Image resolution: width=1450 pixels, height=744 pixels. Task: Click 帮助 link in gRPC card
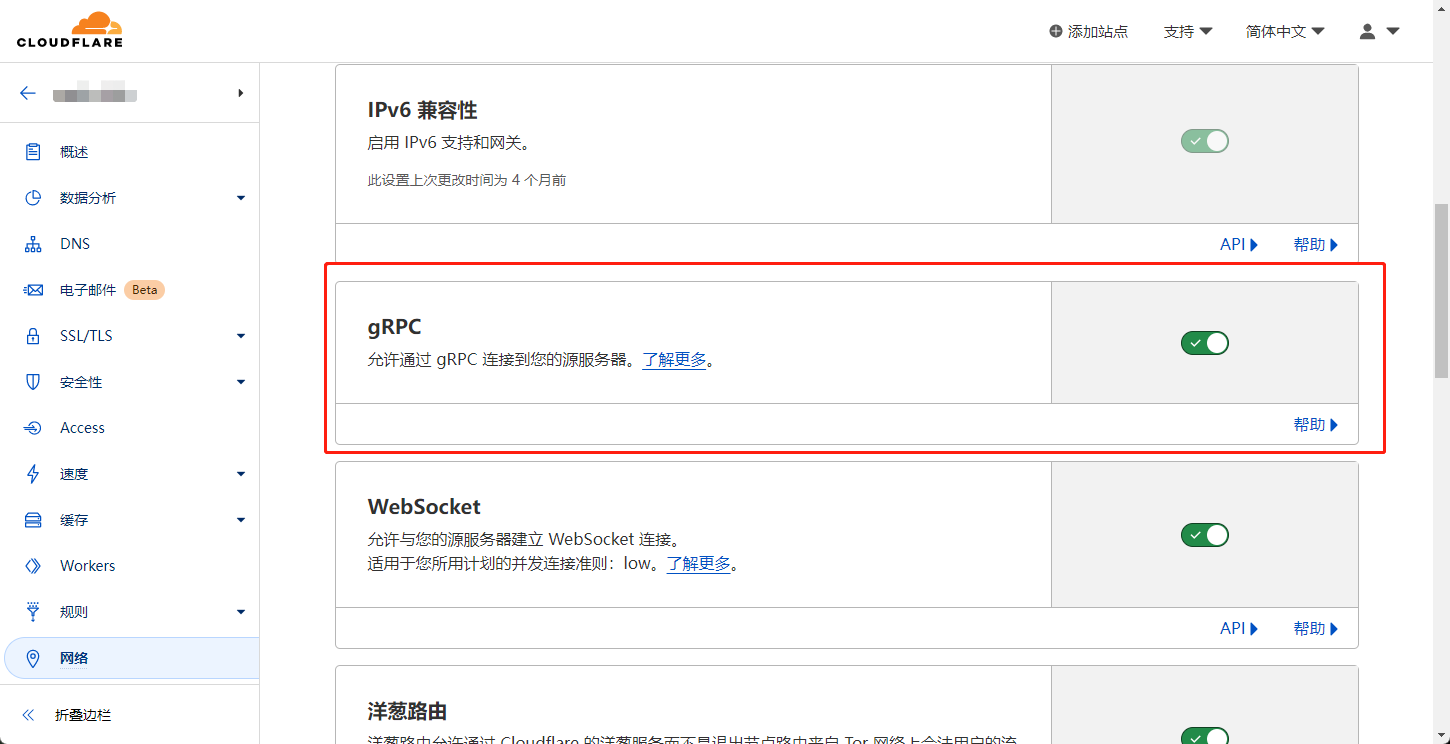(x=1316, y=425)
